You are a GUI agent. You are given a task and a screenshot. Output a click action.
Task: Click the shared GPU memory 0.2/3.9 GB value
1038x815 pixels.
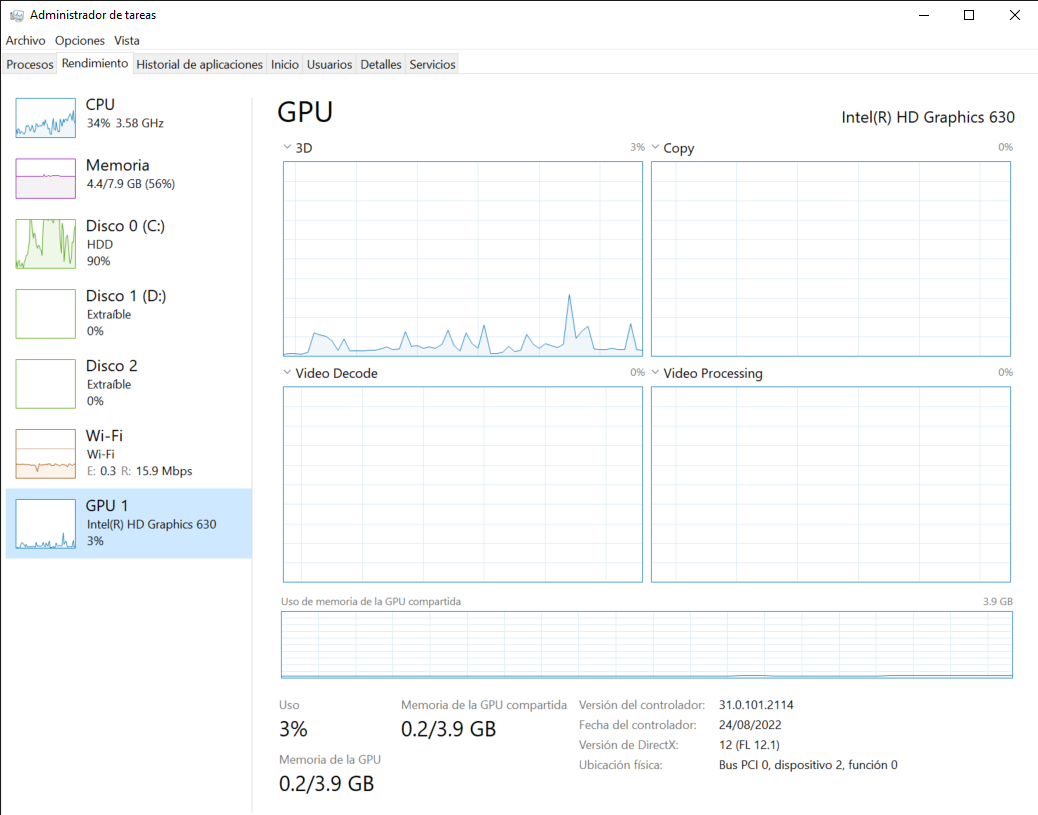(448, 729)
